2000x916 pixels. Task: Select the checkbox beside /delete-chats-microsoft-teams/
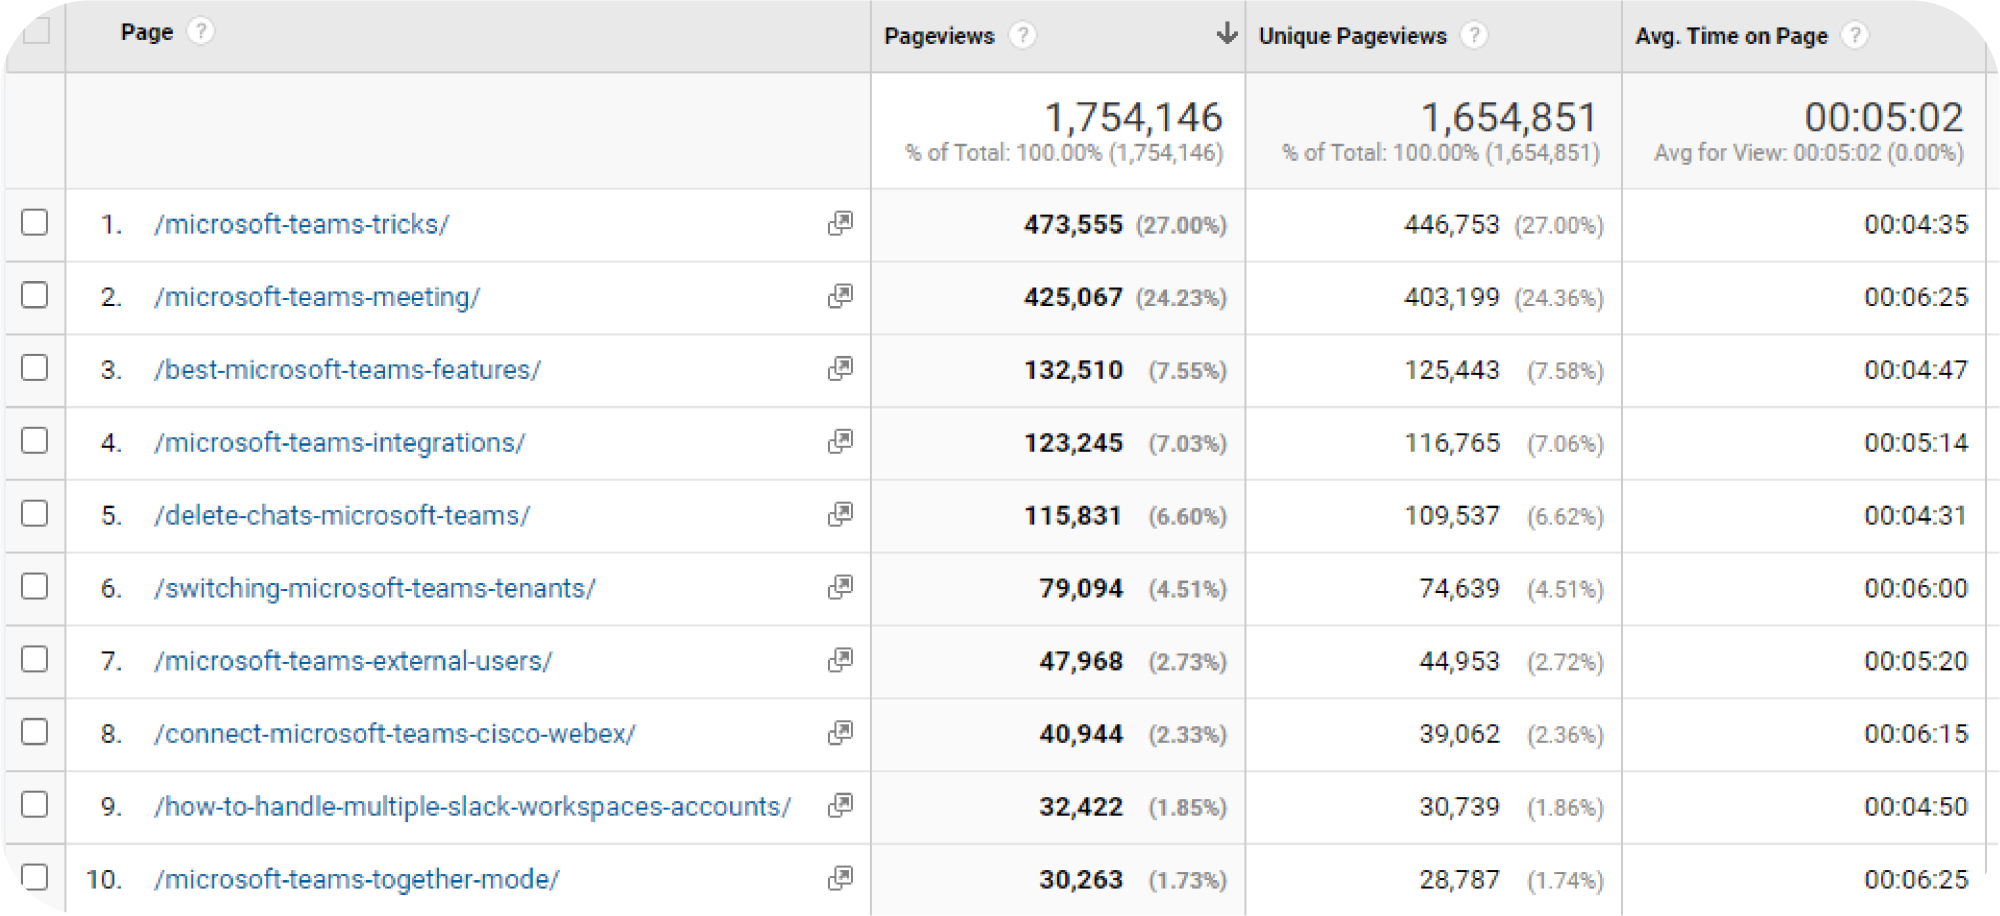tap(35, 515)
